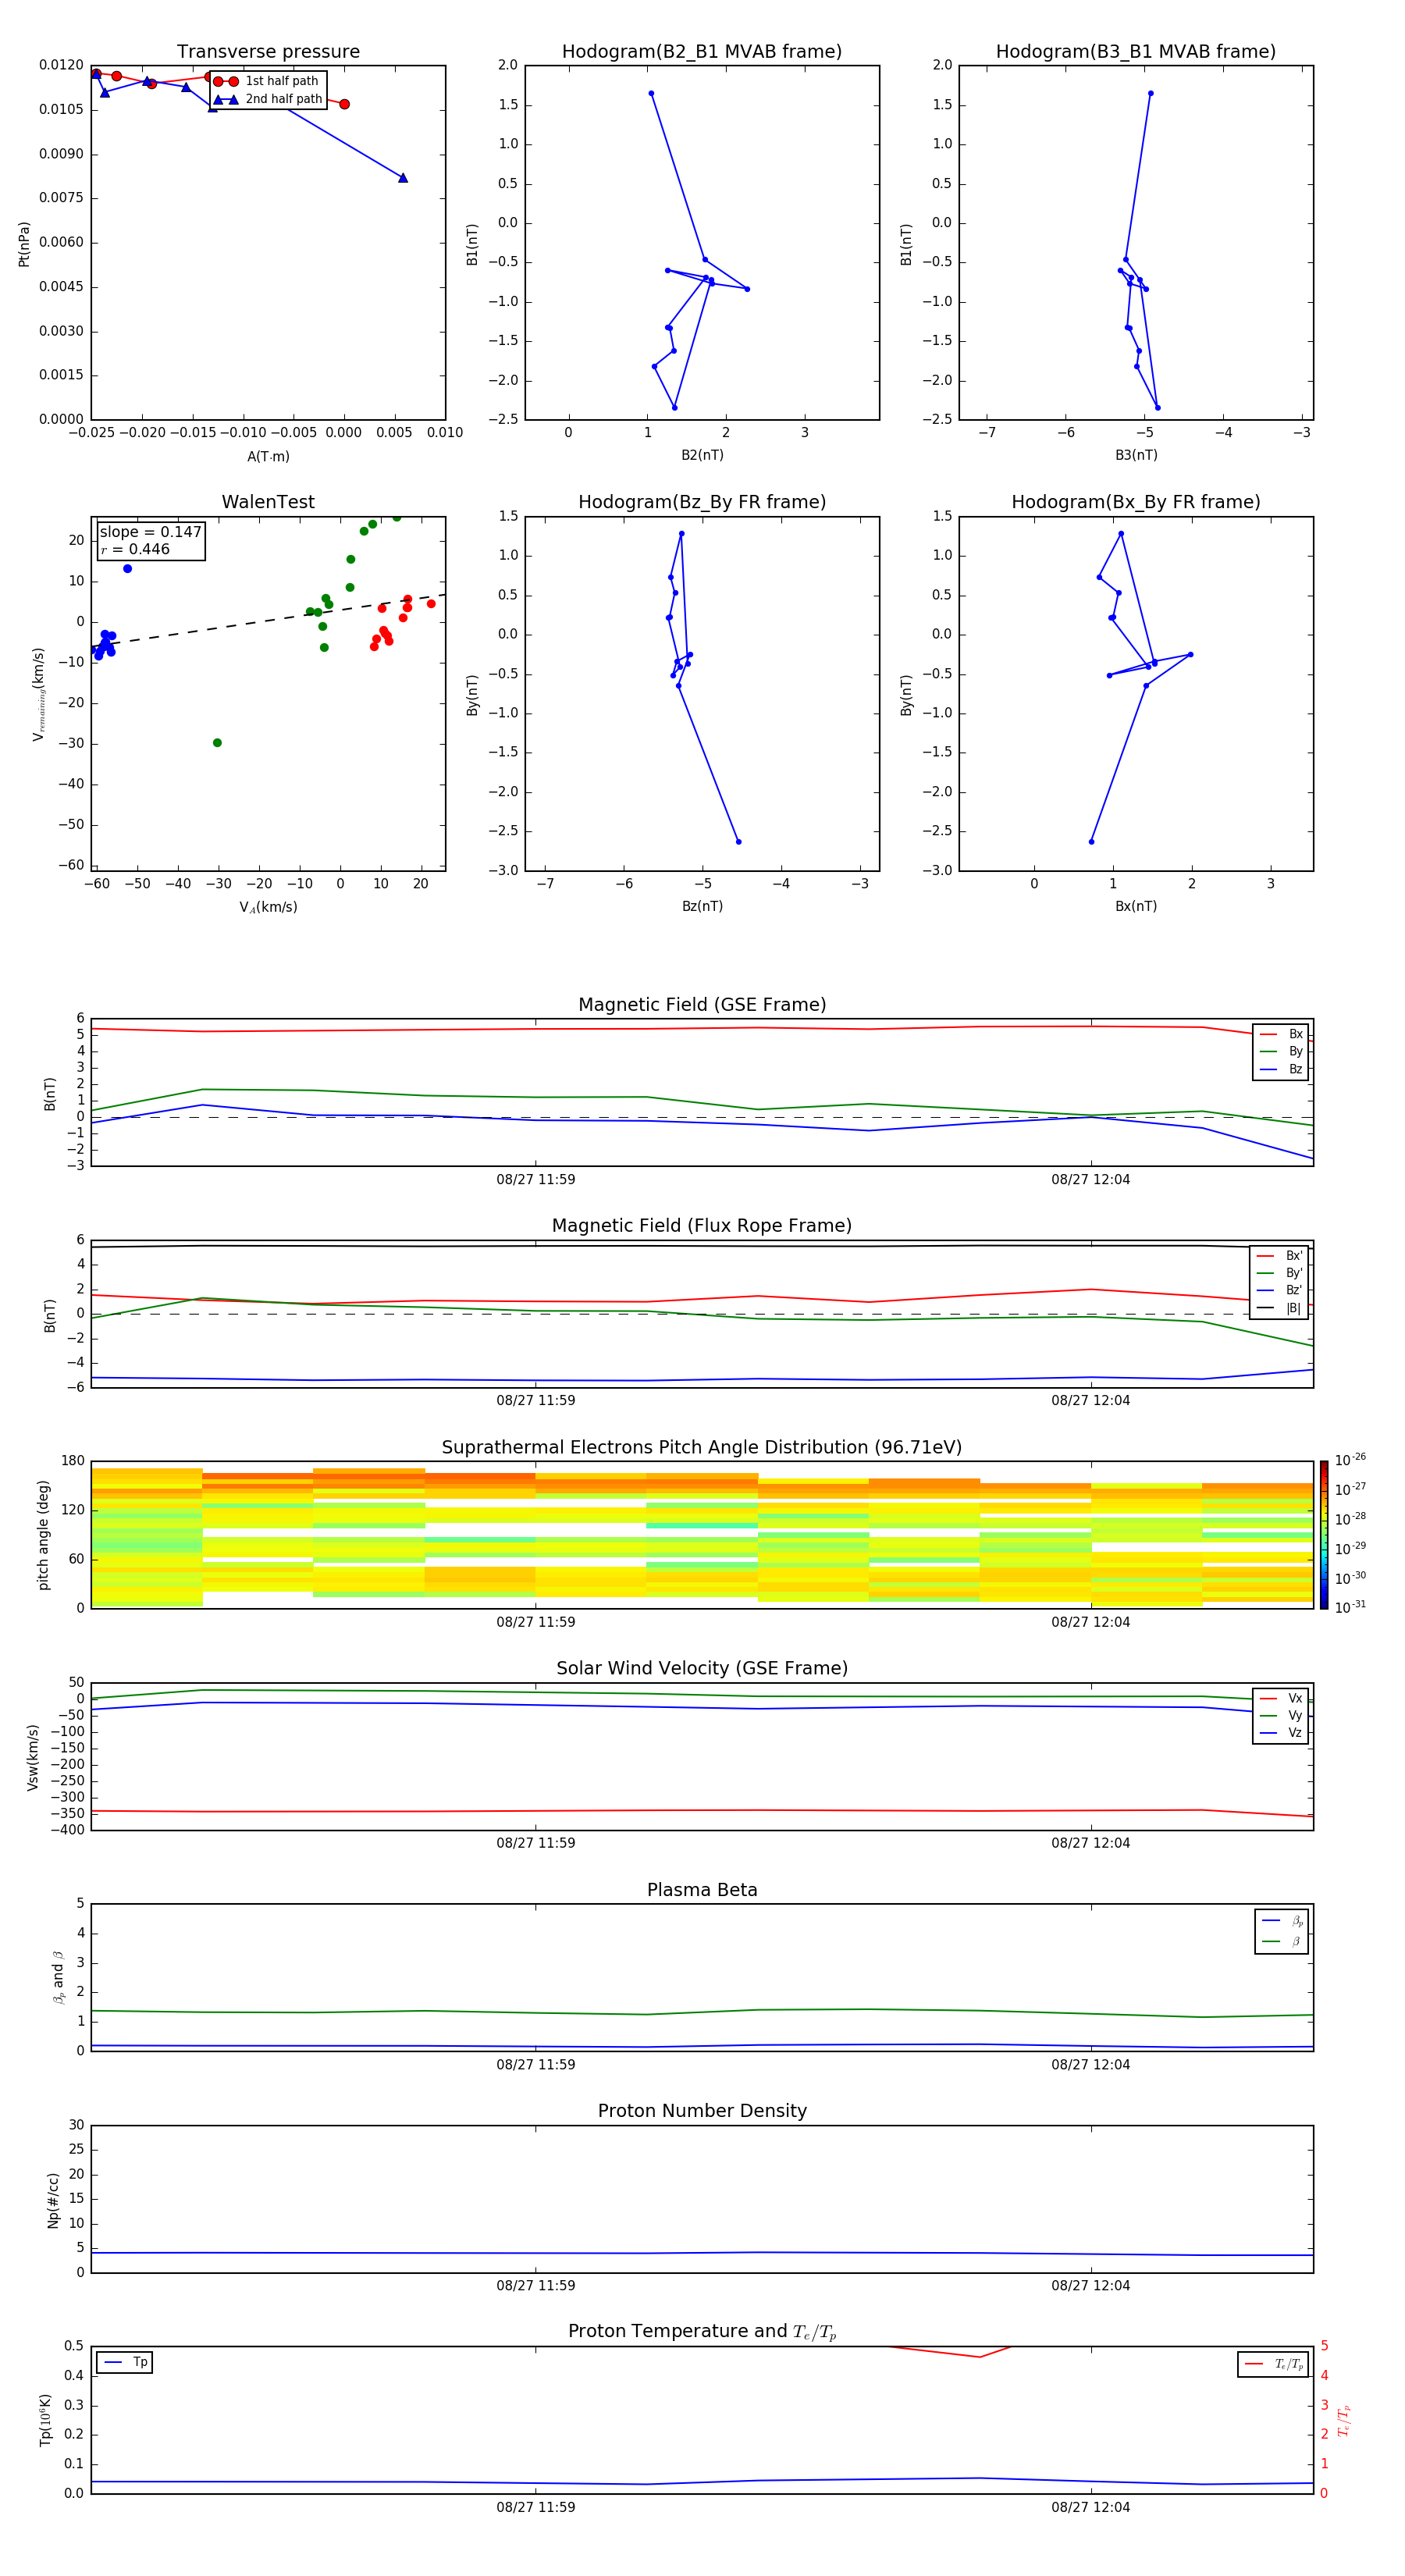Click the "βp and β" y-axis label
This screenshot has width=1405, height=2576.
[58, 1977]
